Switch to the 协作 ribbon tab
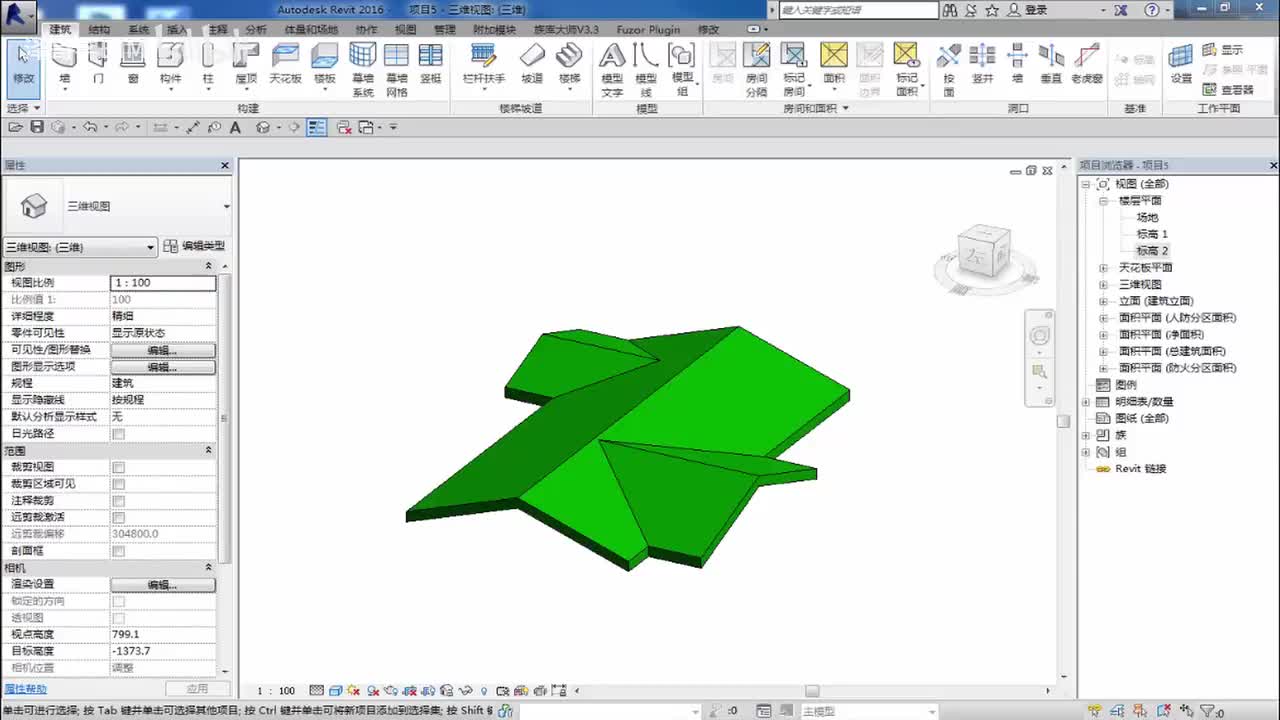 pos(366,30)
